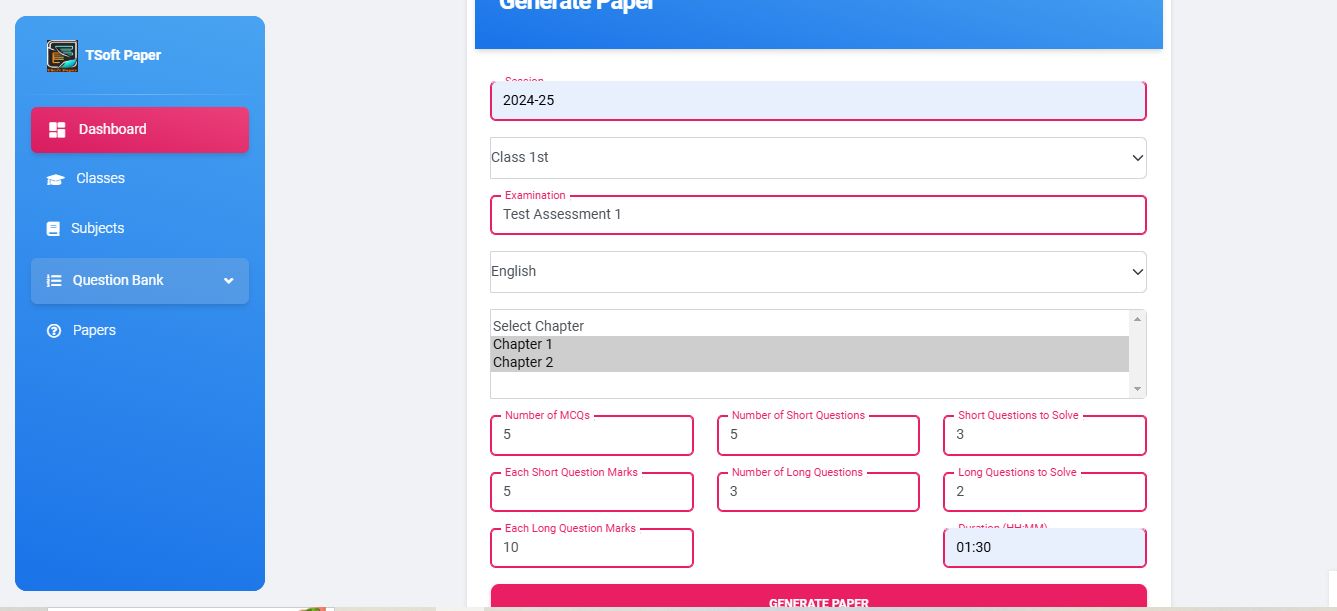Click the Classes graduation cap icon
Screen dimensions: 1337x611
click(x=55, y=180)
